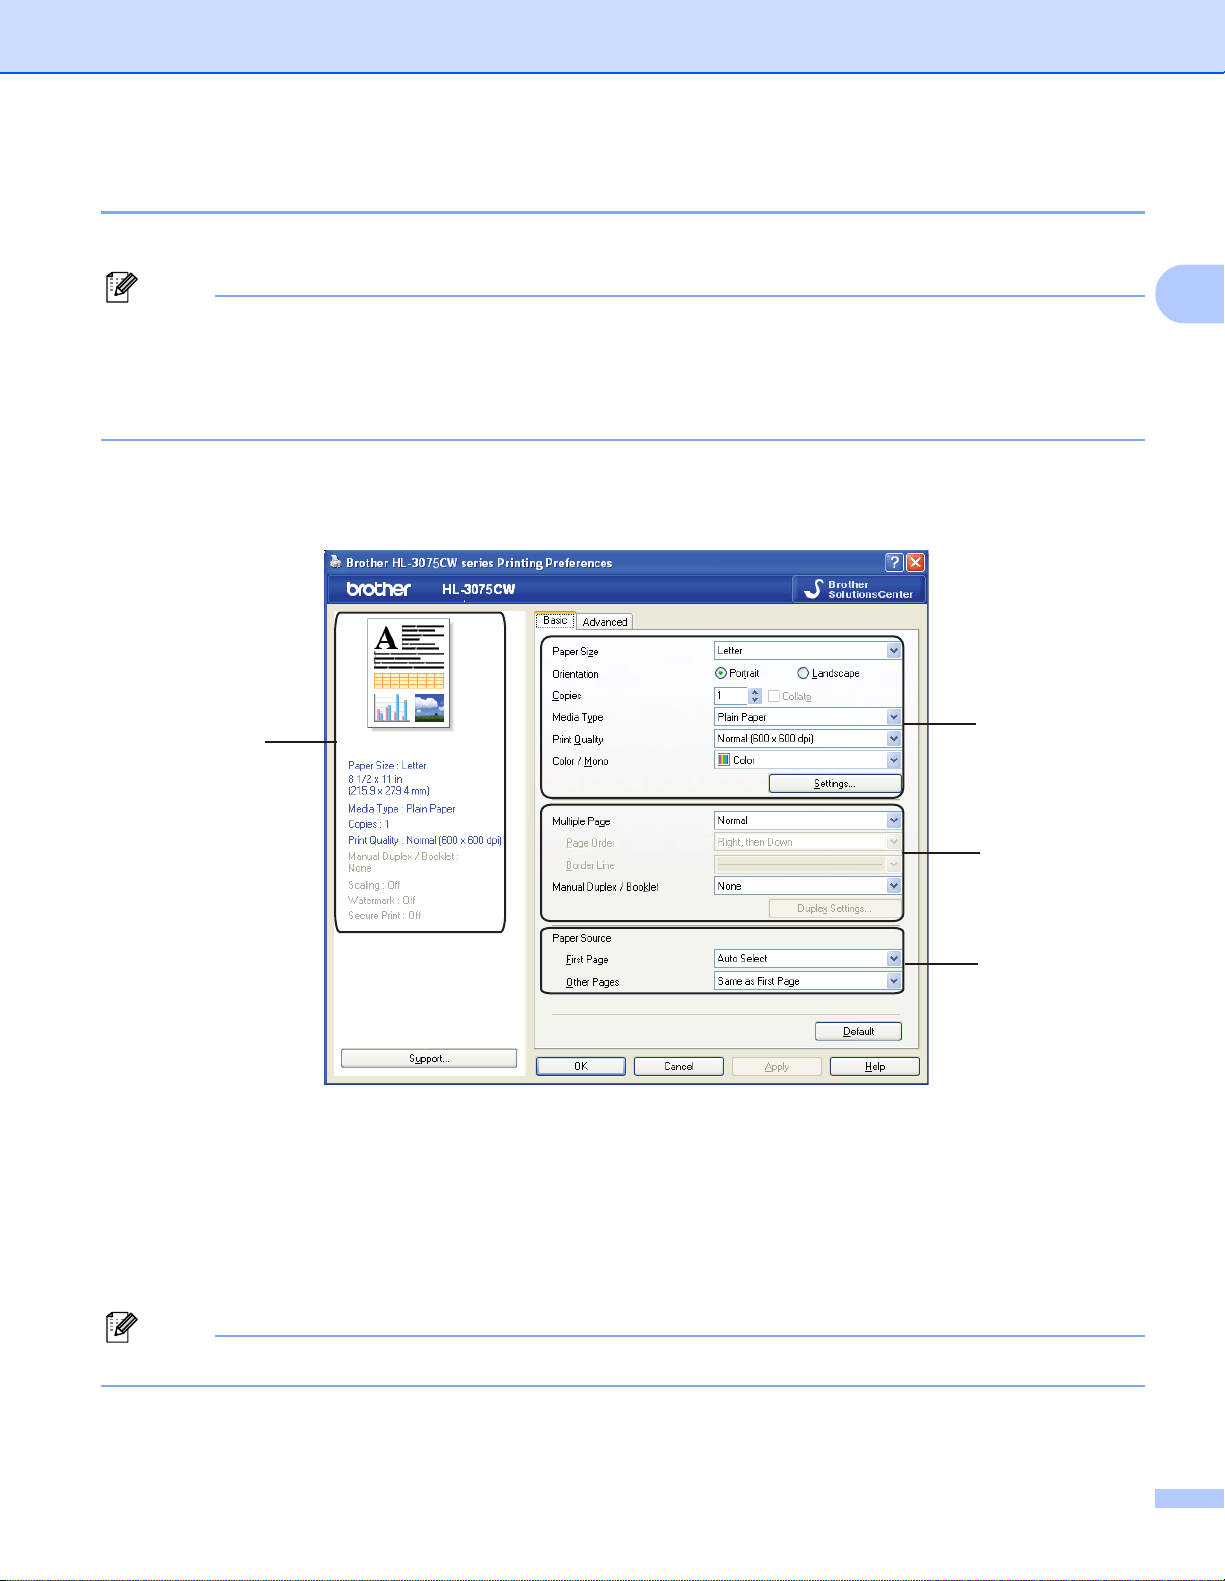Click the Support... button
This screenshot has width=1225, height=1581.
[429, 1058]
